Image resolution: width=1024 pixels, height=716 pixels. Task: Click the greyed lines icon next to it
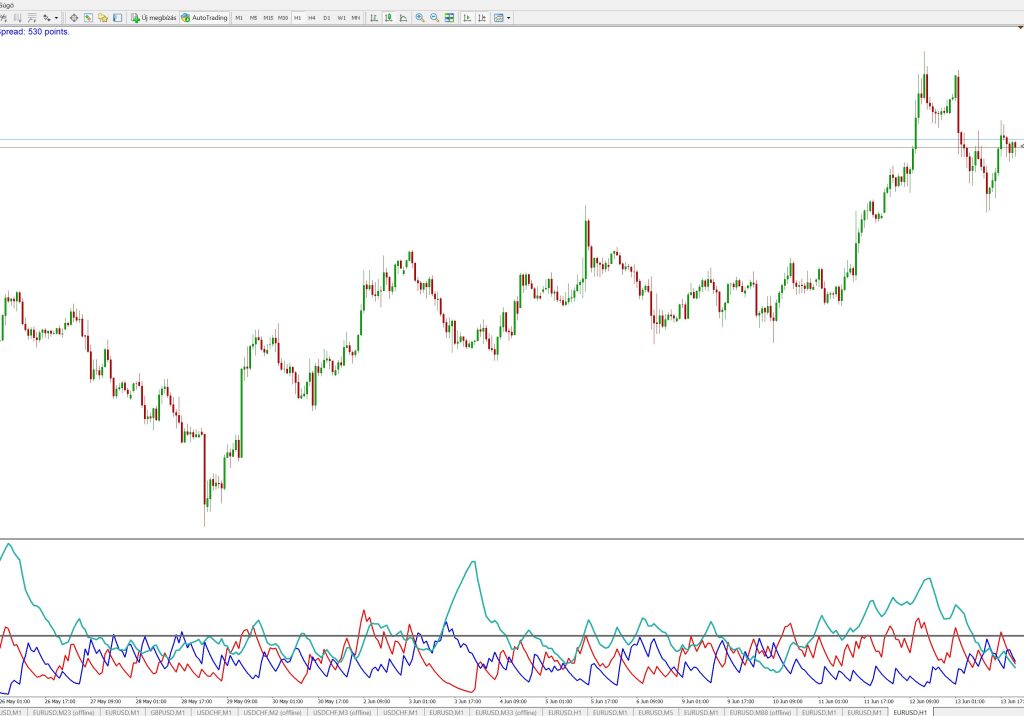pos(32,18)
